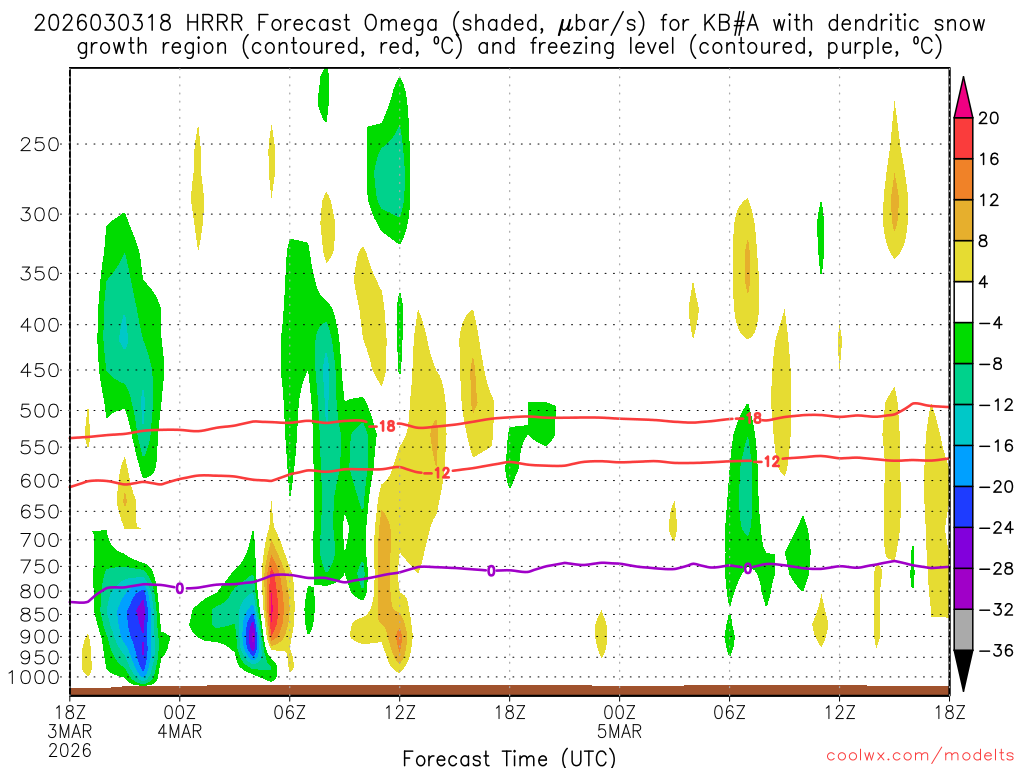This screenshot has height=768, width=1024.
Task: Select the '3MAR' date label
Action: click(x=70, y=731)
